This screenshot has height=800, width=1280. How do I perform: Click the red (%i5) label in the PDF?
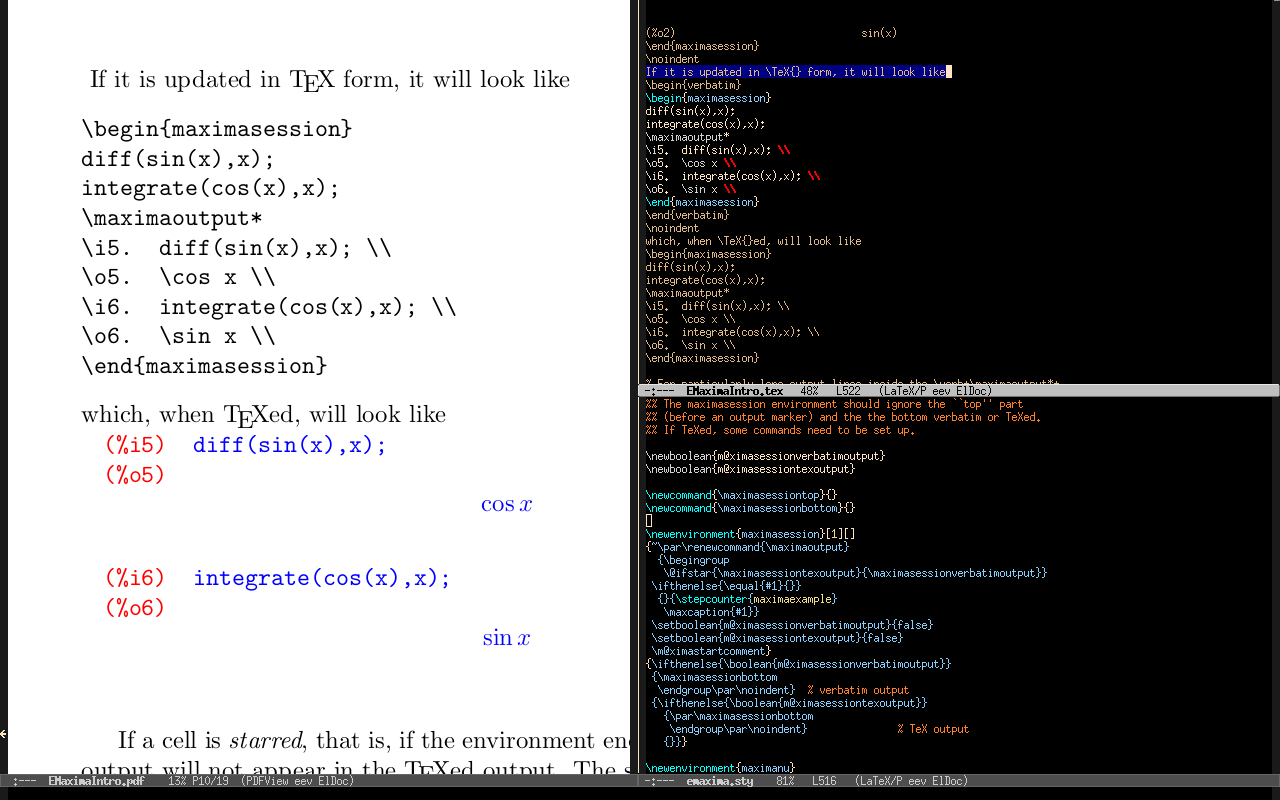(135, 445)
